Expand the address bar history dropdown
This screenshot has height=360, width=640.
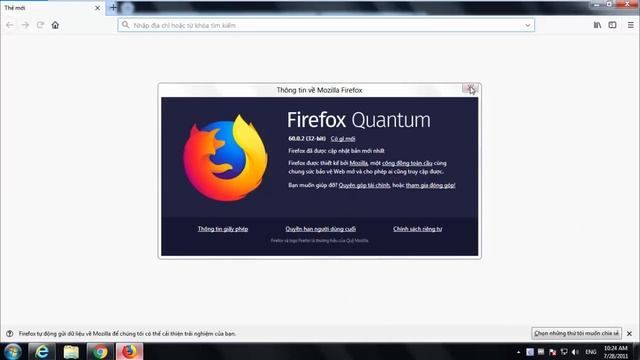pyautogui.click(x=527, y=25)
